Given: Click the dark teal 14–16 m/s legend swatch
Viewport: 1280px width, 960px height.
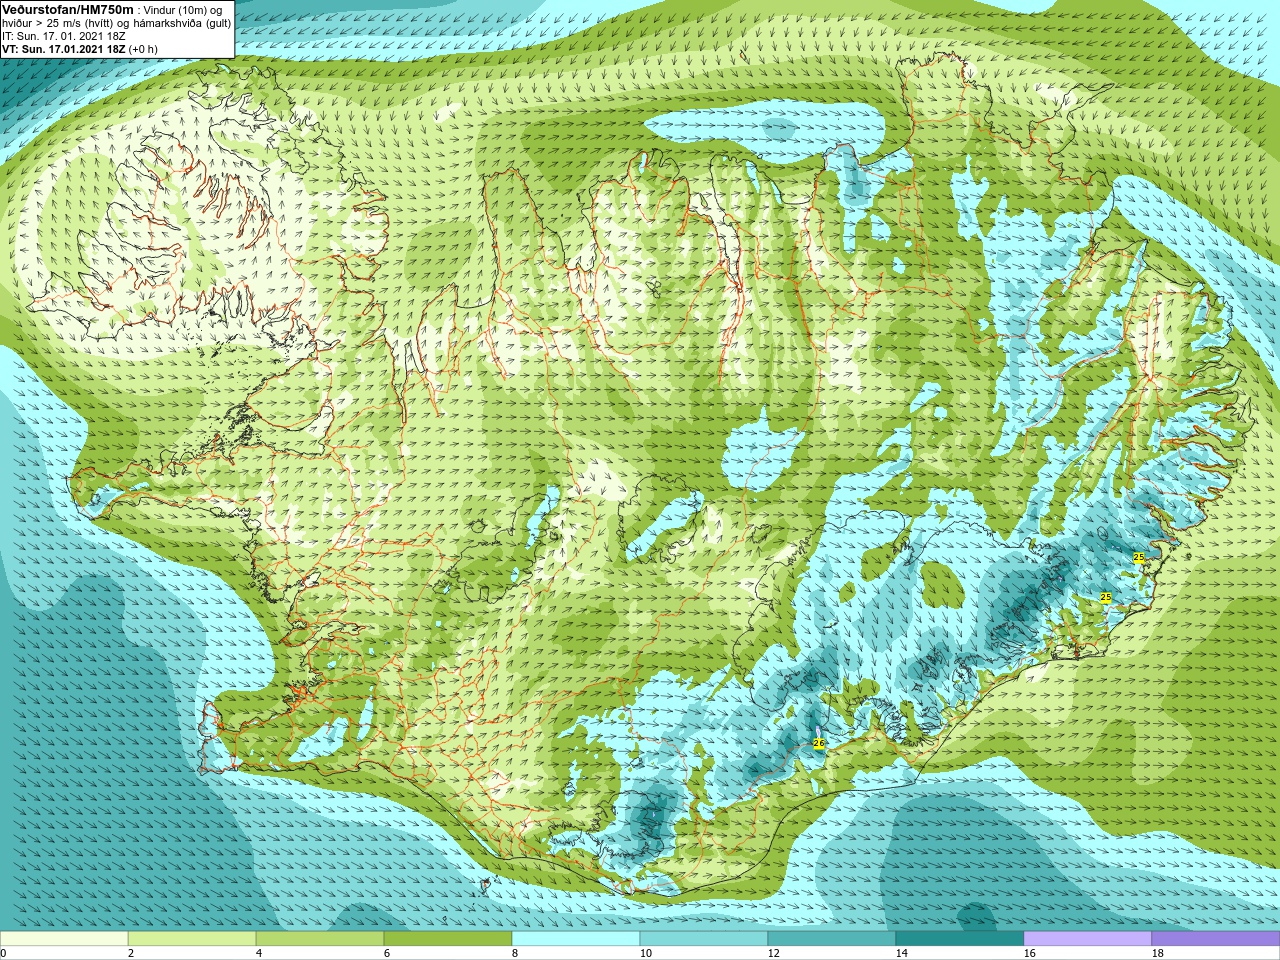Looking at the screenshot, I should (x=960, y=939).
